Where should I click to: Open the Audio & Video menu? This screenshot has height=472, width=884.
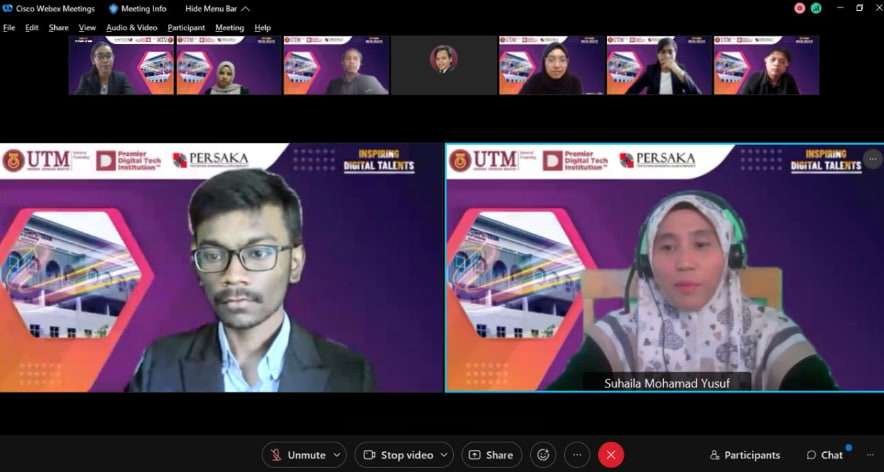(131, 28)
